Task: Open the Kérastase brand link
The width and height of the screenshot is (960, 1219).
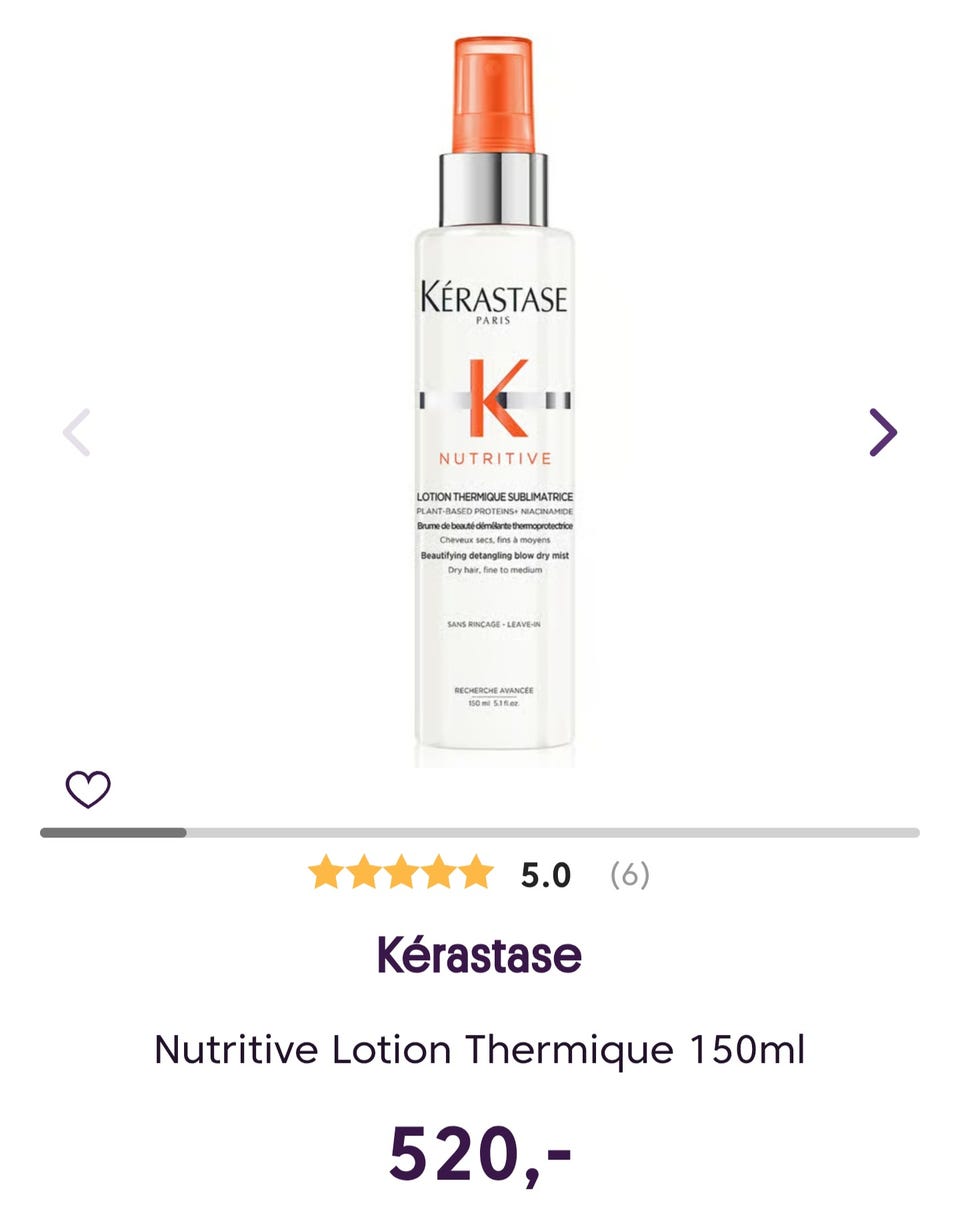Action: [x=480, y=954]
